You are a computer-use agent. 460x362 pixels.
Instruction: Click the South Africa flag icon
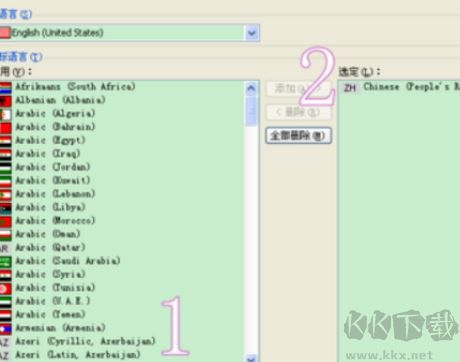tap(6, 88)
